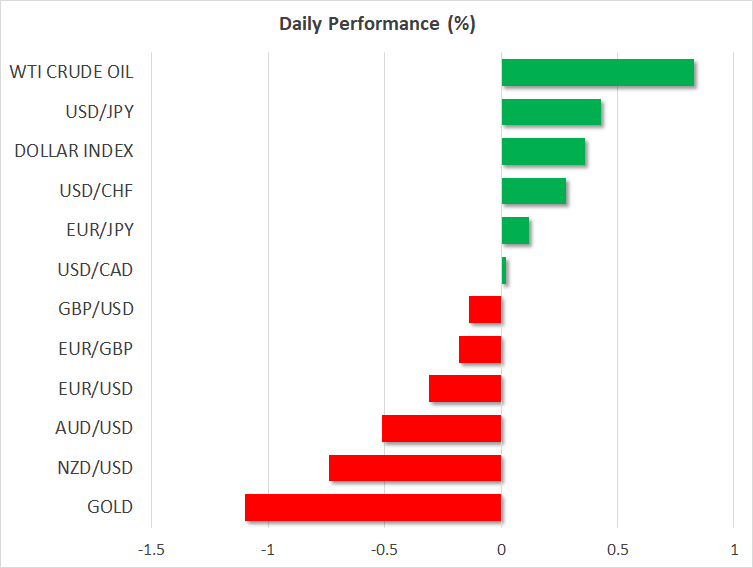This screenshot has height=568, width=753.
Task: Select the NZD/USD category label
Action: coord(95,468)
